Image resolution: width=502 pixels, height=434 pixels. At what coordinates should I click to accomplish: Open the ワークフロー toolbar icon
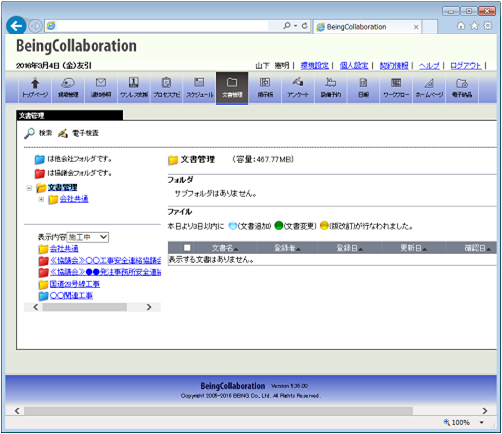point(396,87)
